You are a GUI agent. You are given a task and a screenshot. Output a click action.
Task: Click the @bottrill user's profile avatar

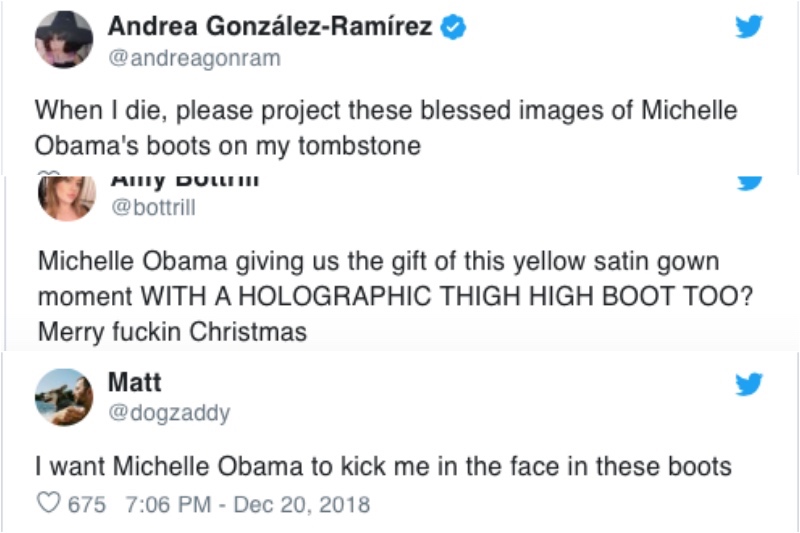tap(65, 196)
